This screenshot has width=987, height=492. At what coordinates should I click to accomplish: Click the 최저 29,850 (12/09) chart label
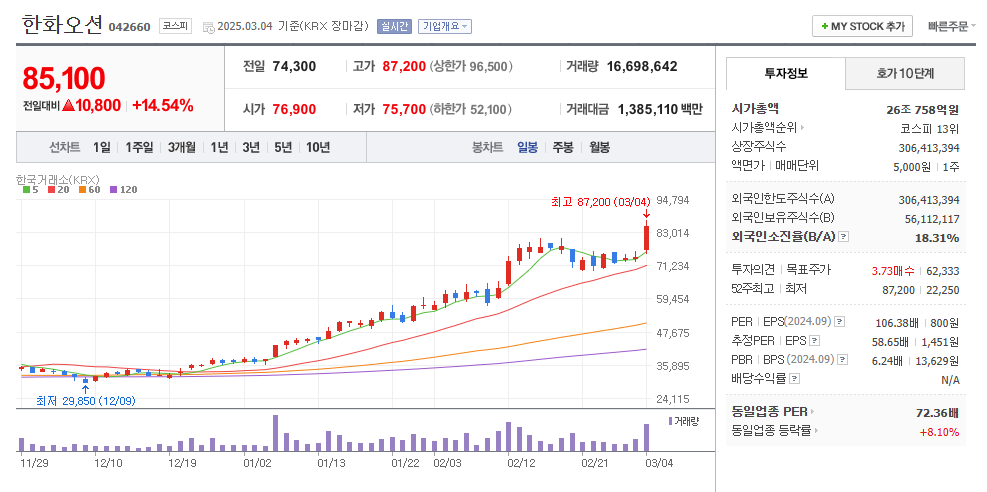click(x=86, y=401)
